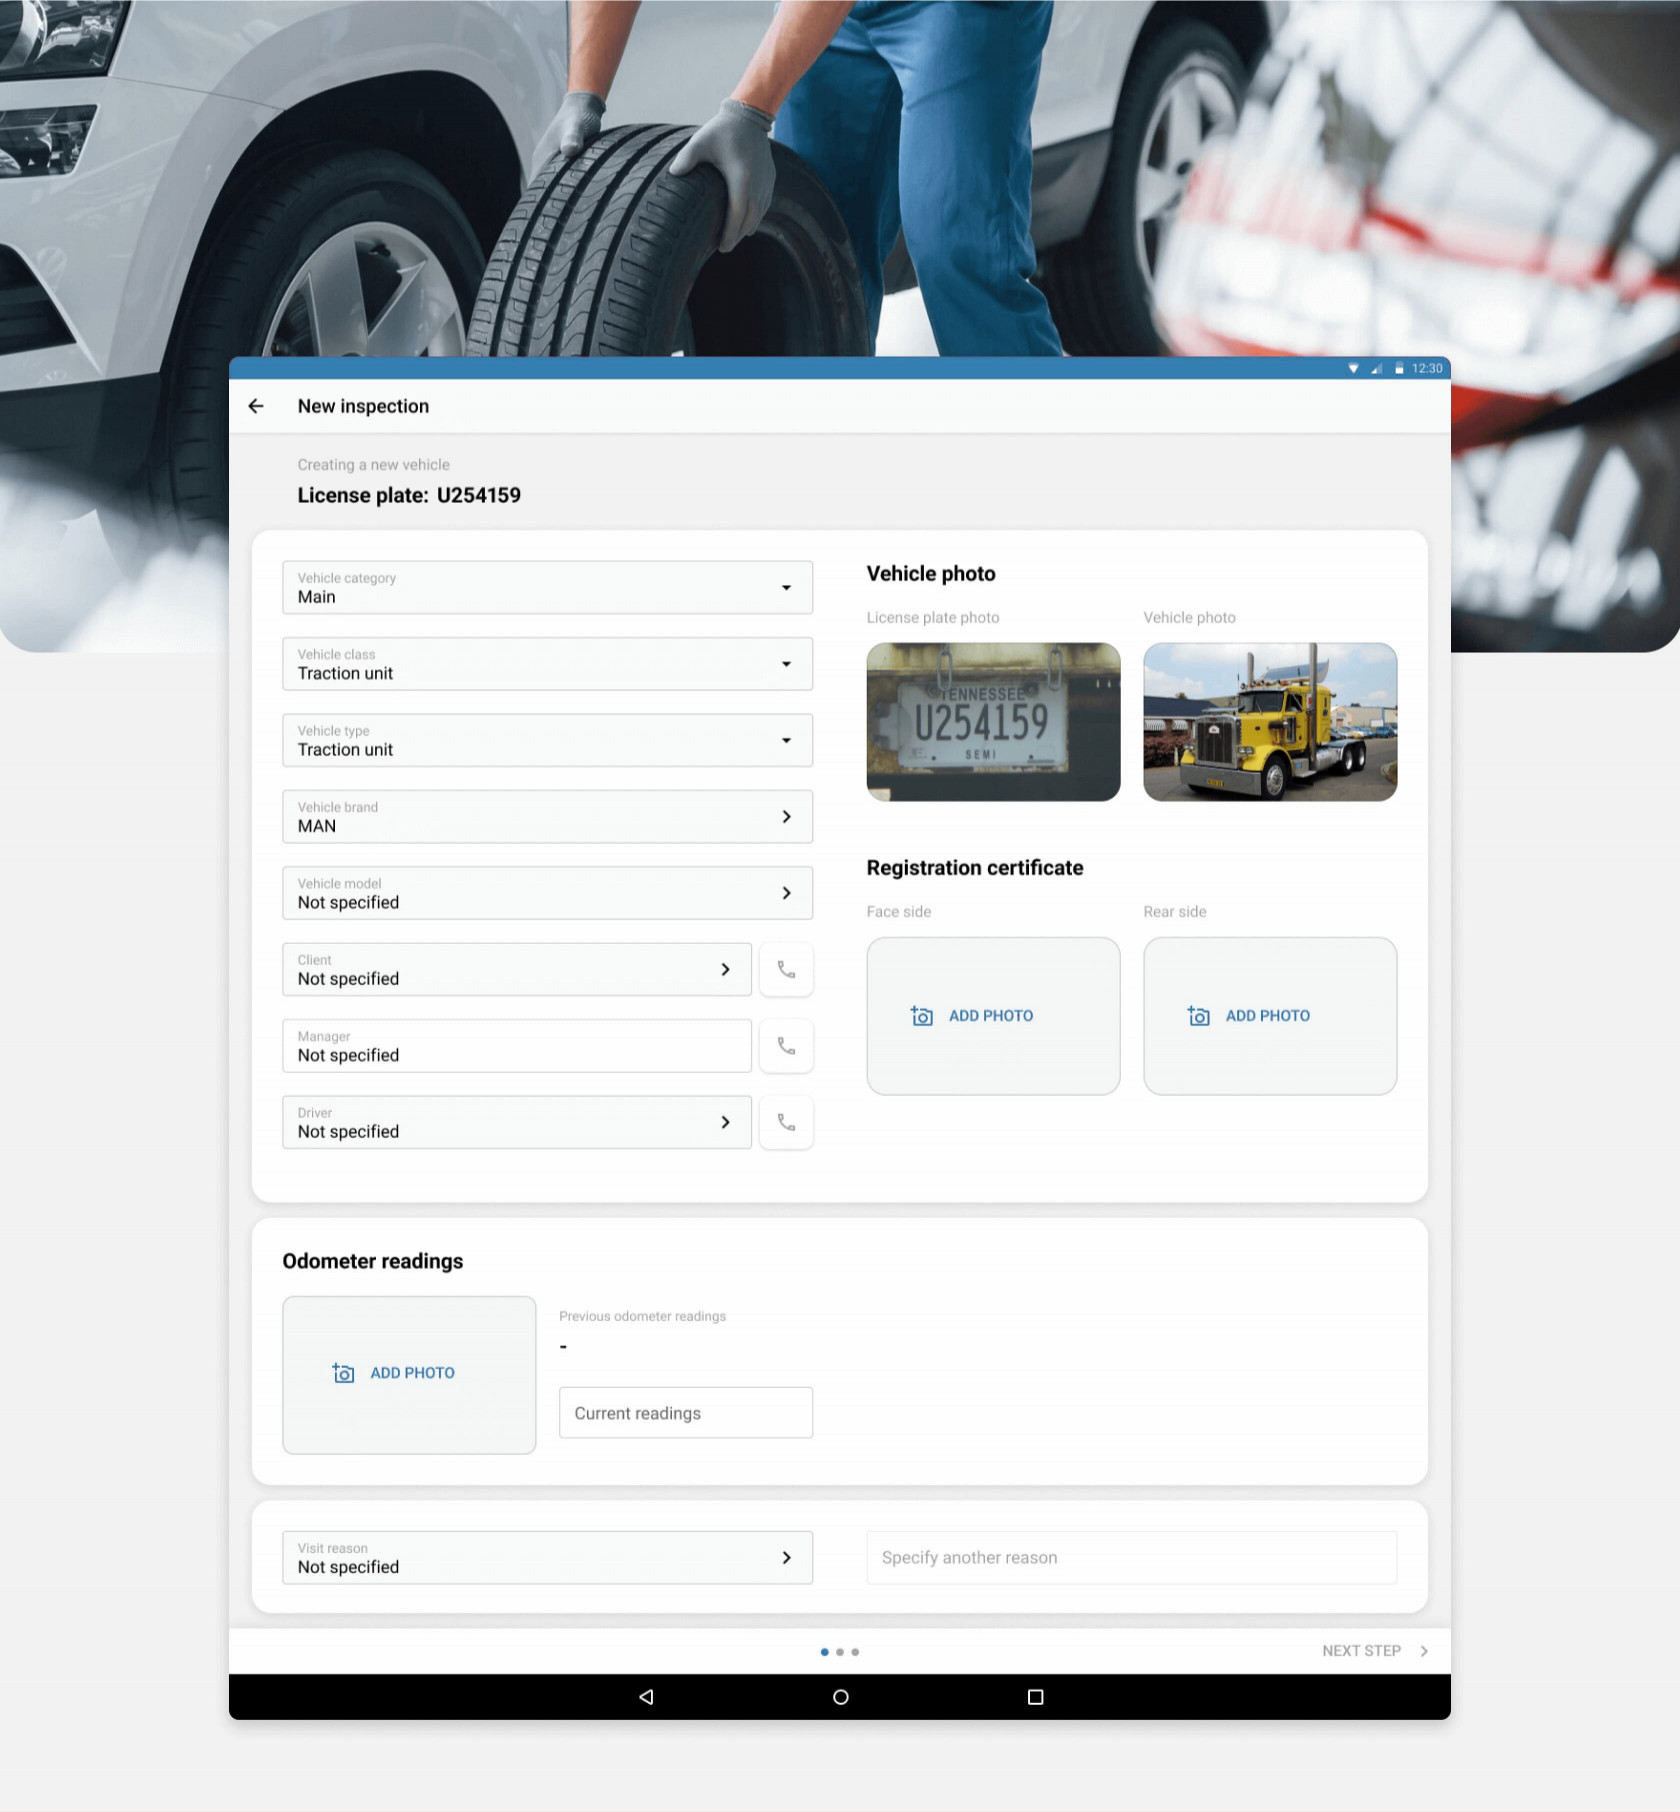
Task: Open the Visit reason selector
Action: tap(547, 1557)
